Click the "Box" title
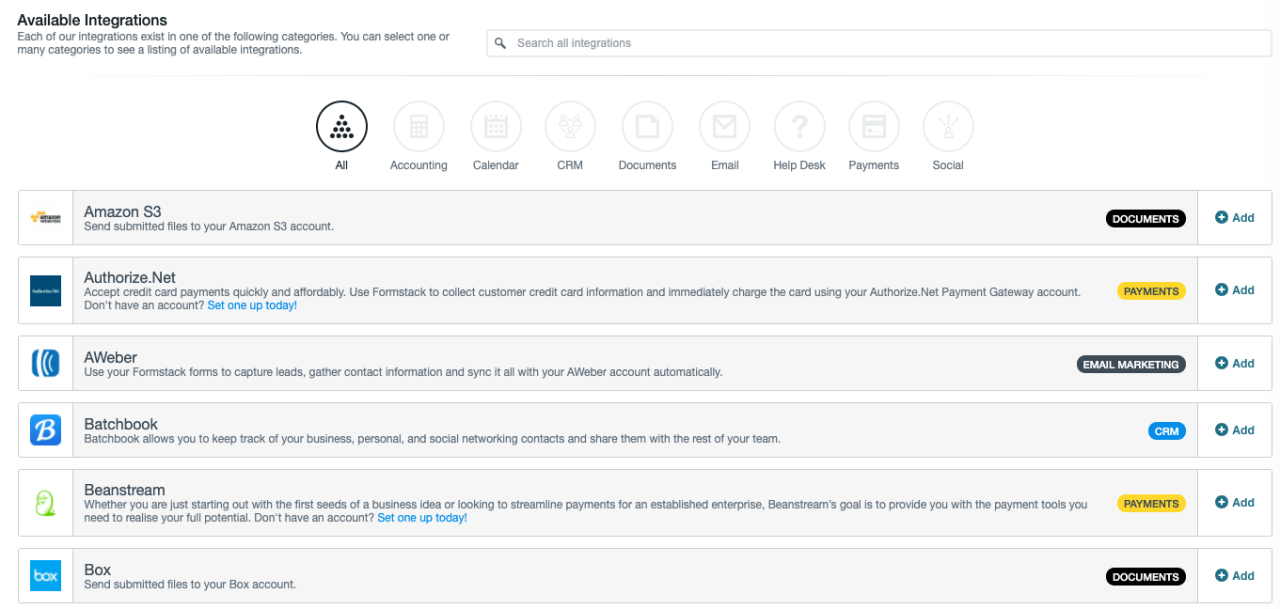 (x=97, y=570)
